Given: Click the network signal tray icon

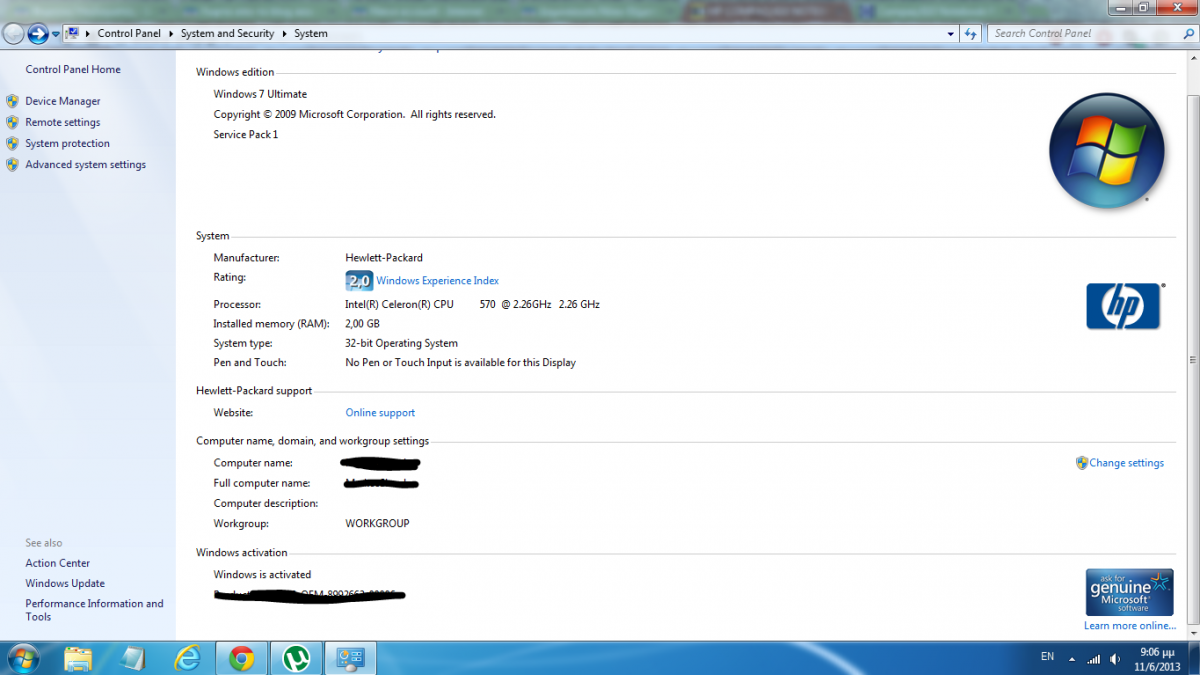Looking at the screenshot, I should 1094,659.
